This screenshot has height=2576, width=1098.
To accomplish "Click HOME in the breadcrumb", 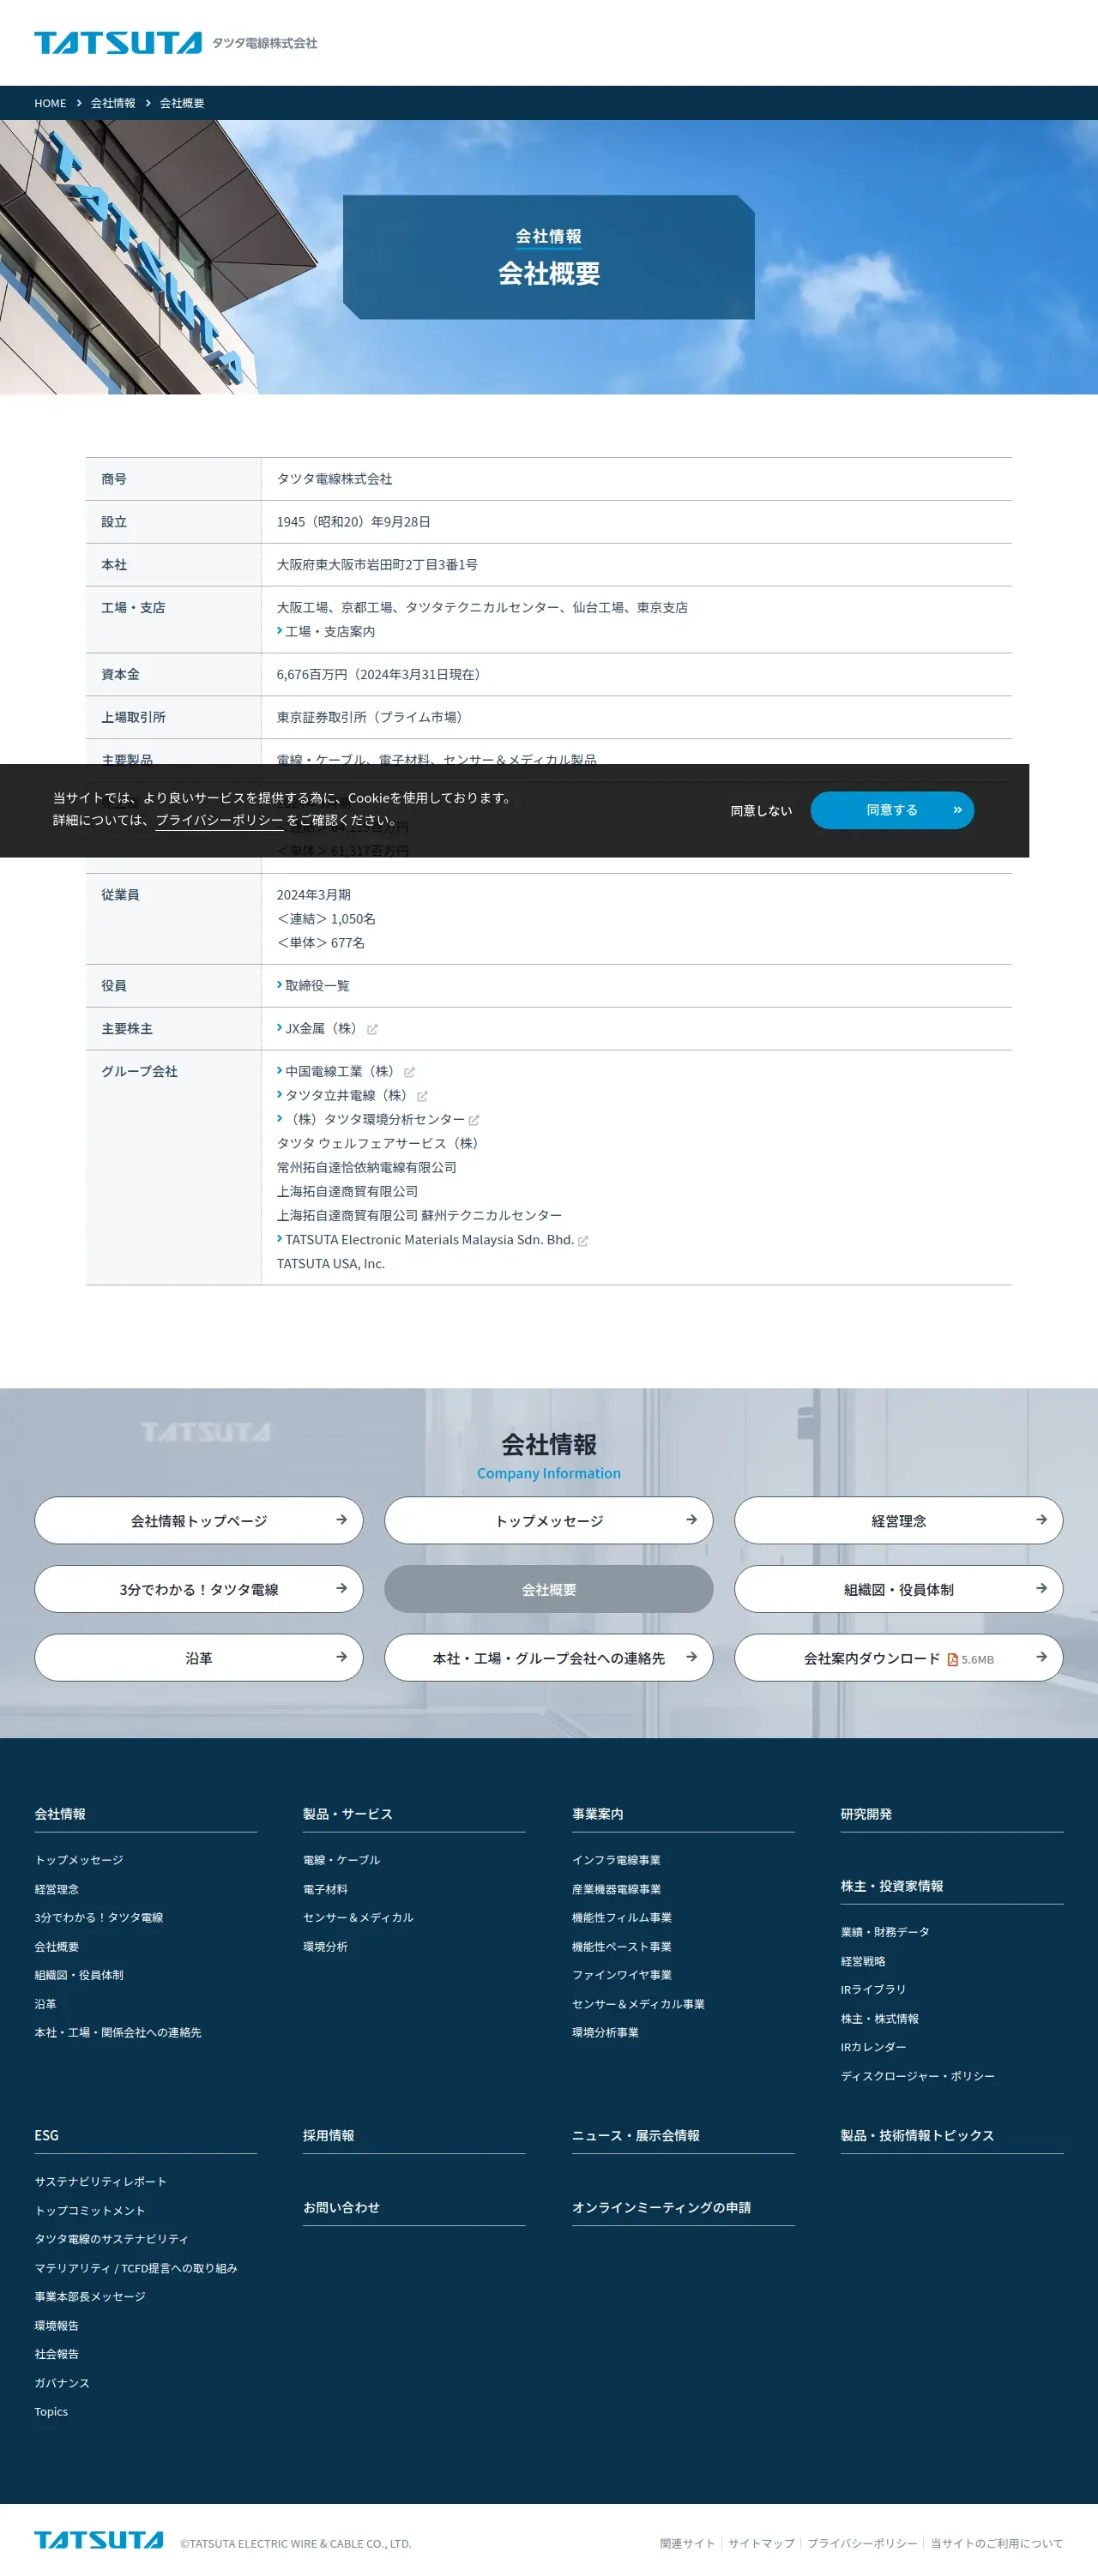I will click(x=50, y=103).
